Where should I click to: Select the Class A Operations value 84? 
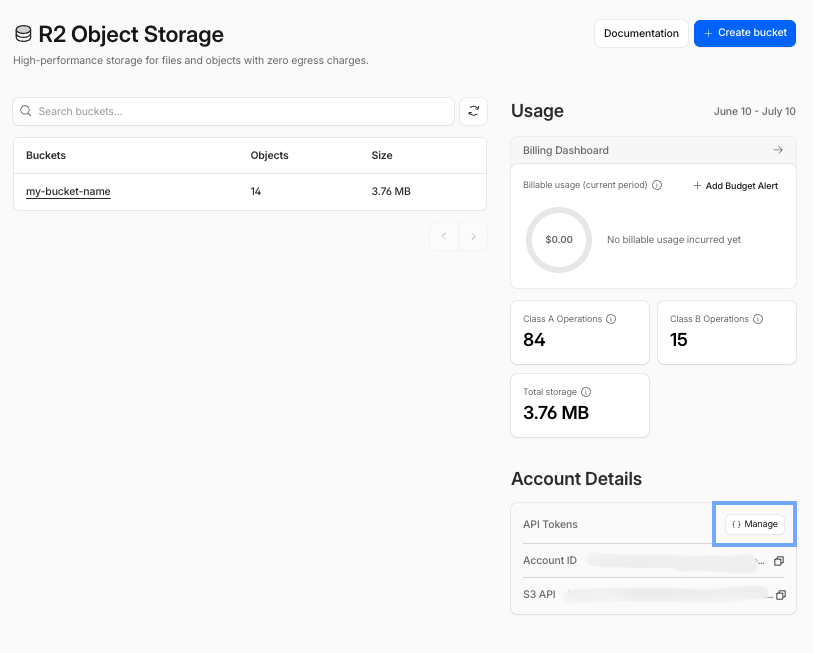pyautogui.click(x=534, y=340)
